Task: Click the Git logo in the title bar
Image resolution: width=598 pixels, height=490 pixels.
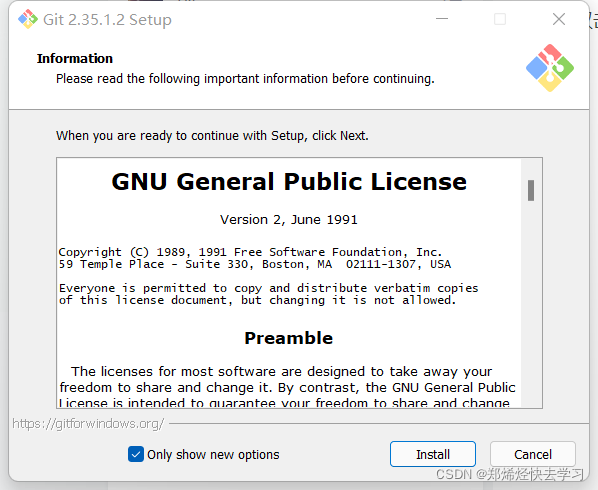Action: (28, 19)
